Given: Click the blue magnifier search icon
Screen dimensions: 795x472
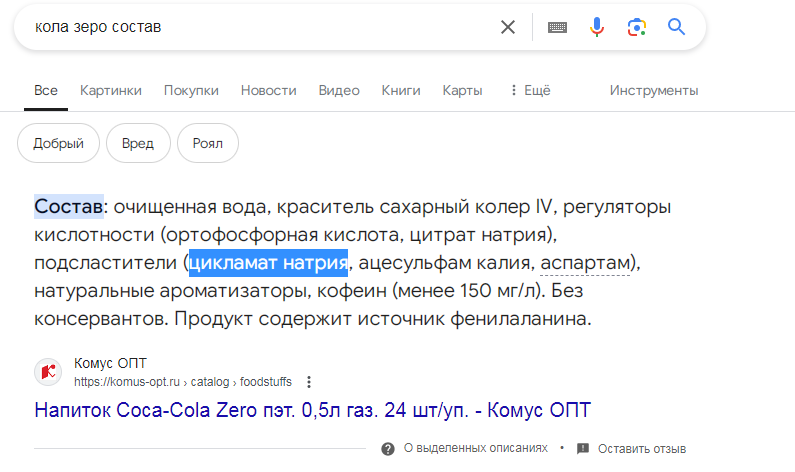Looking at the screenshot, I should pyautogui.click(x=676, y=26).
